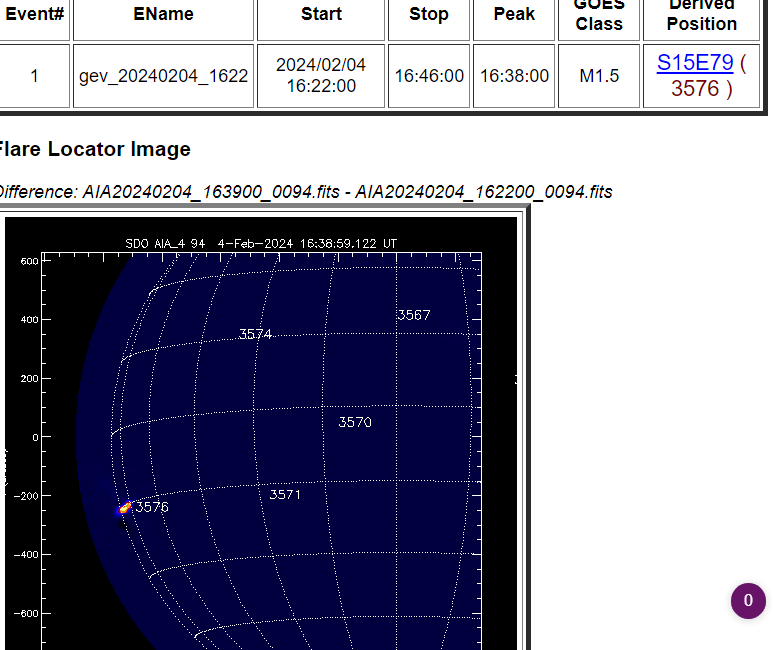Click the 3574 region label on the image
This screenshot has width=775, height=650.
click(x=255, y=334)
